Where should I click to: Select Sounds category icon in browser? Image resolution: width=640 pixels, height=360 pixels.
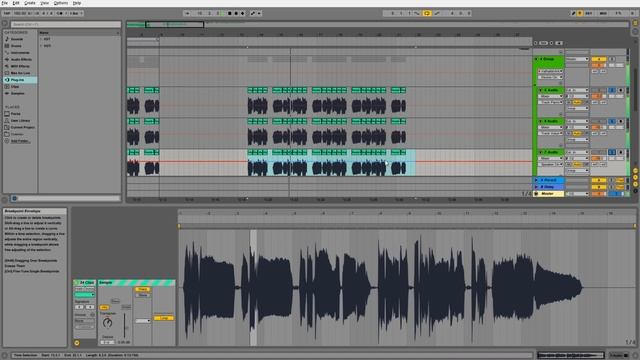pos(7,39)
